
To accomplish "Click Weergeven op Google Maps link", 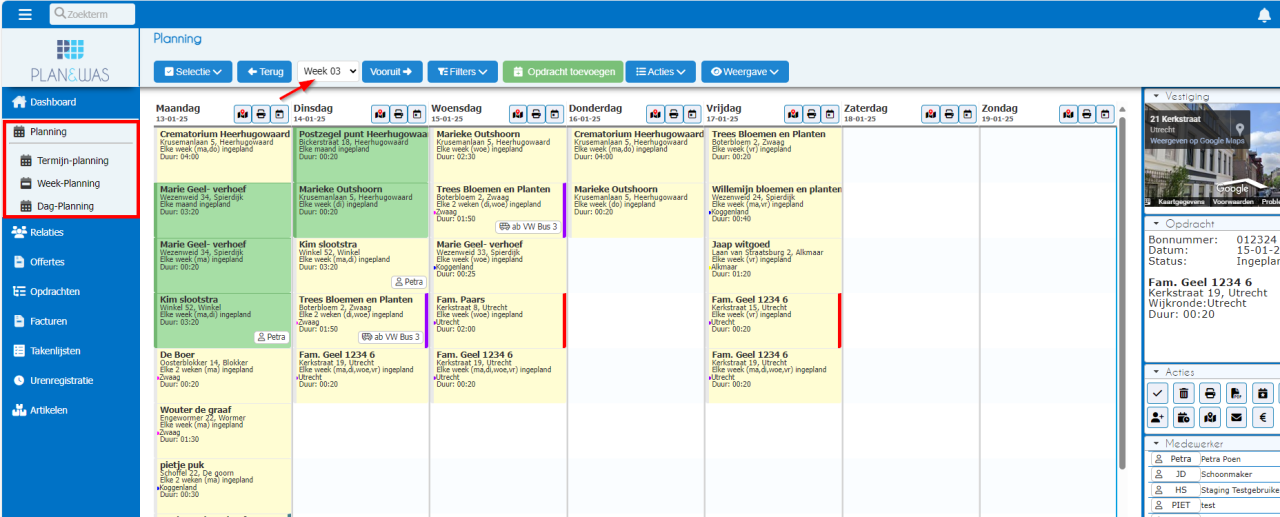I will click(x=1197, y=141).
